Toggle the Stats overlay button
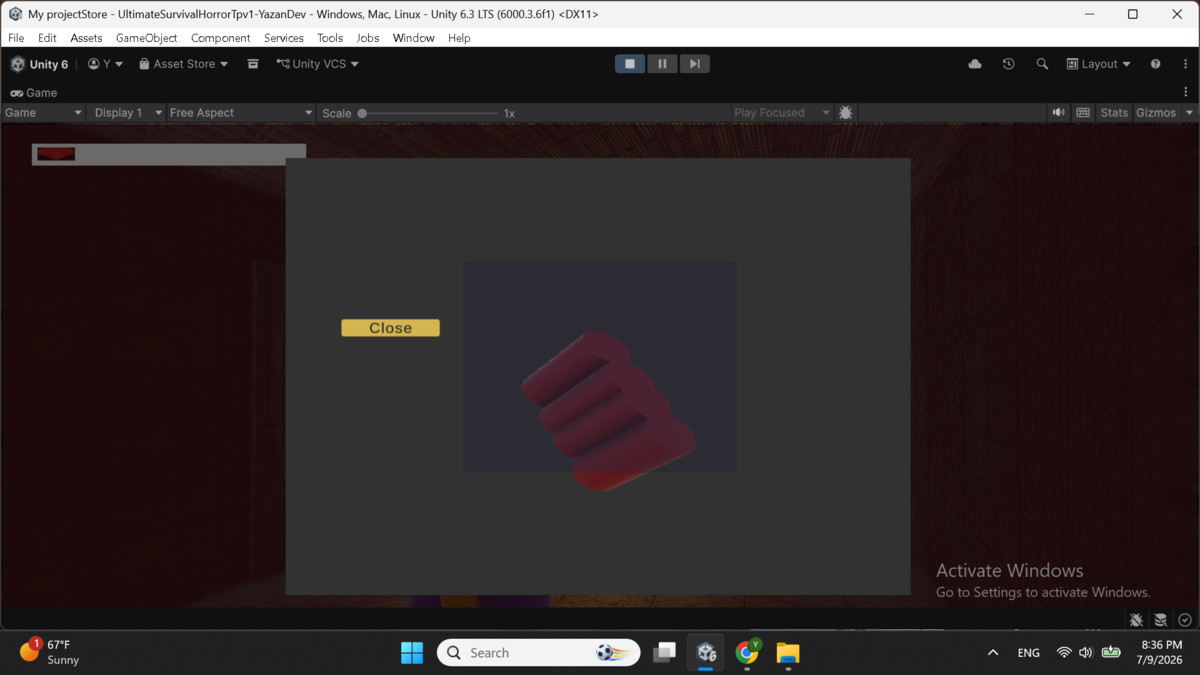Viewport: 1200px width, 675px height. pyautogui.click(x=1114, y=113)
